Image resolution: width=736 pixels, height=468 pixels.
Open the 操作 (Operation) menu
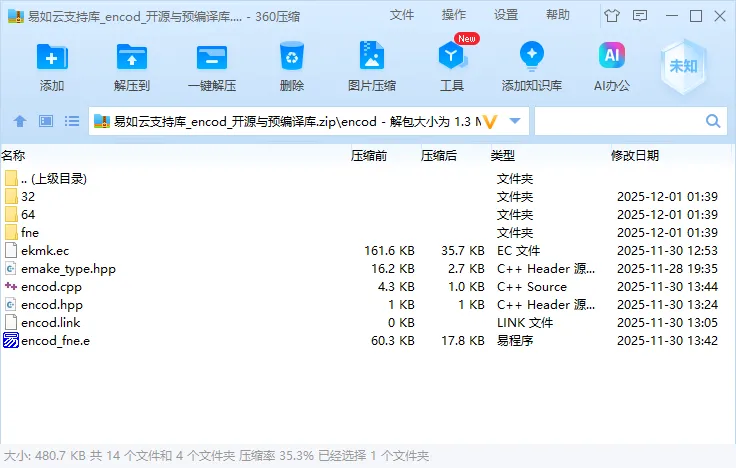click(454, 15)
